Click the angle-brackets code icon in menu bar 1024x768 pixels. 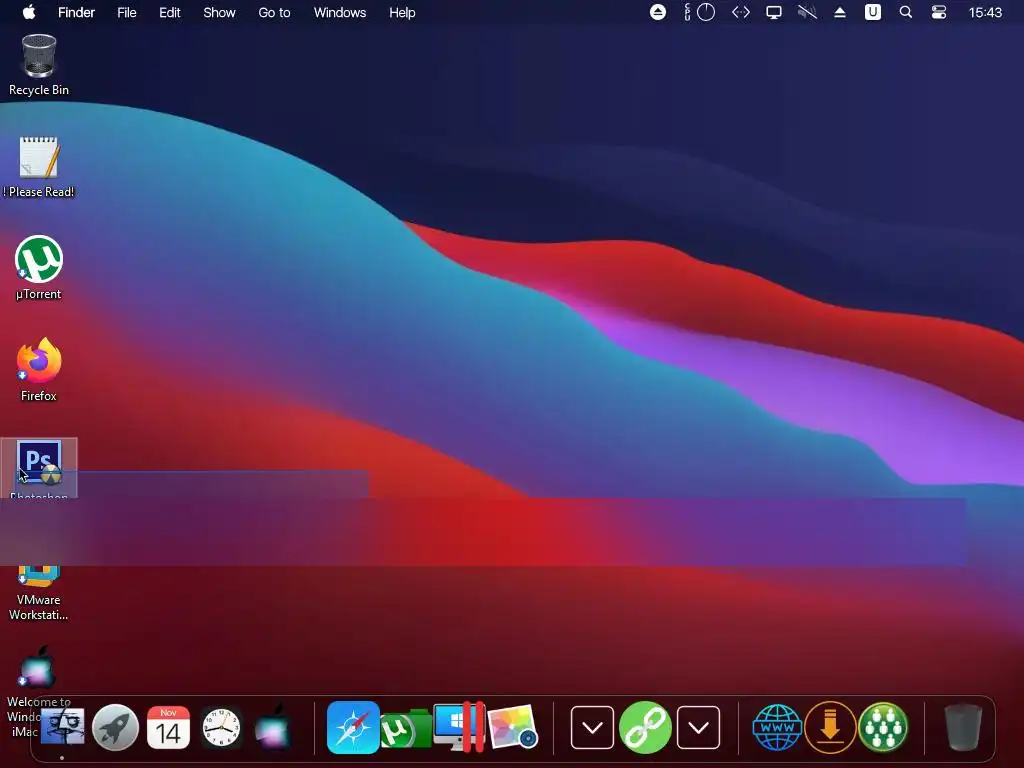pos(741,12)
